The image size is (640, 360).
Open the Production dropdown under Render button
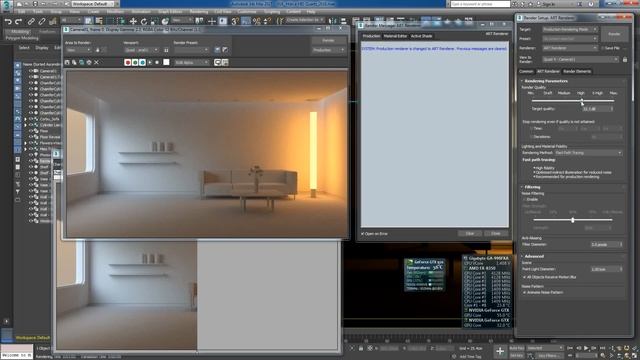[x=329, y=50]
